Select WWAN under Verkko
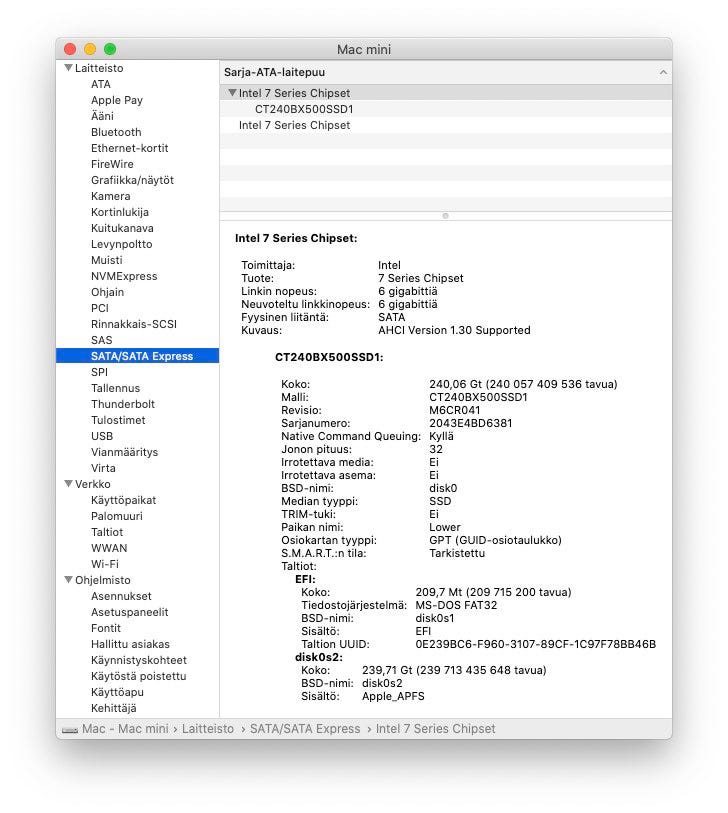This screenshot has width=728, height=813. (109, 548)
